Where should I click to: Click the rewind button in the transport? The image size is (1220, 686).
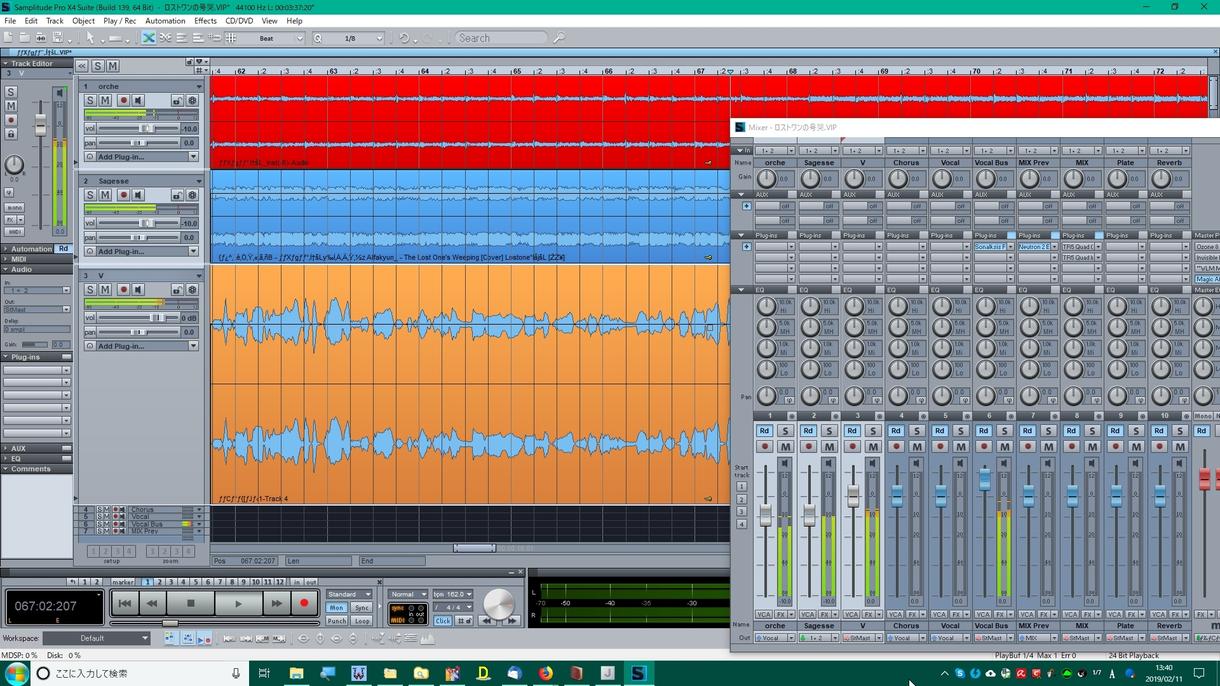click(151, 603)
